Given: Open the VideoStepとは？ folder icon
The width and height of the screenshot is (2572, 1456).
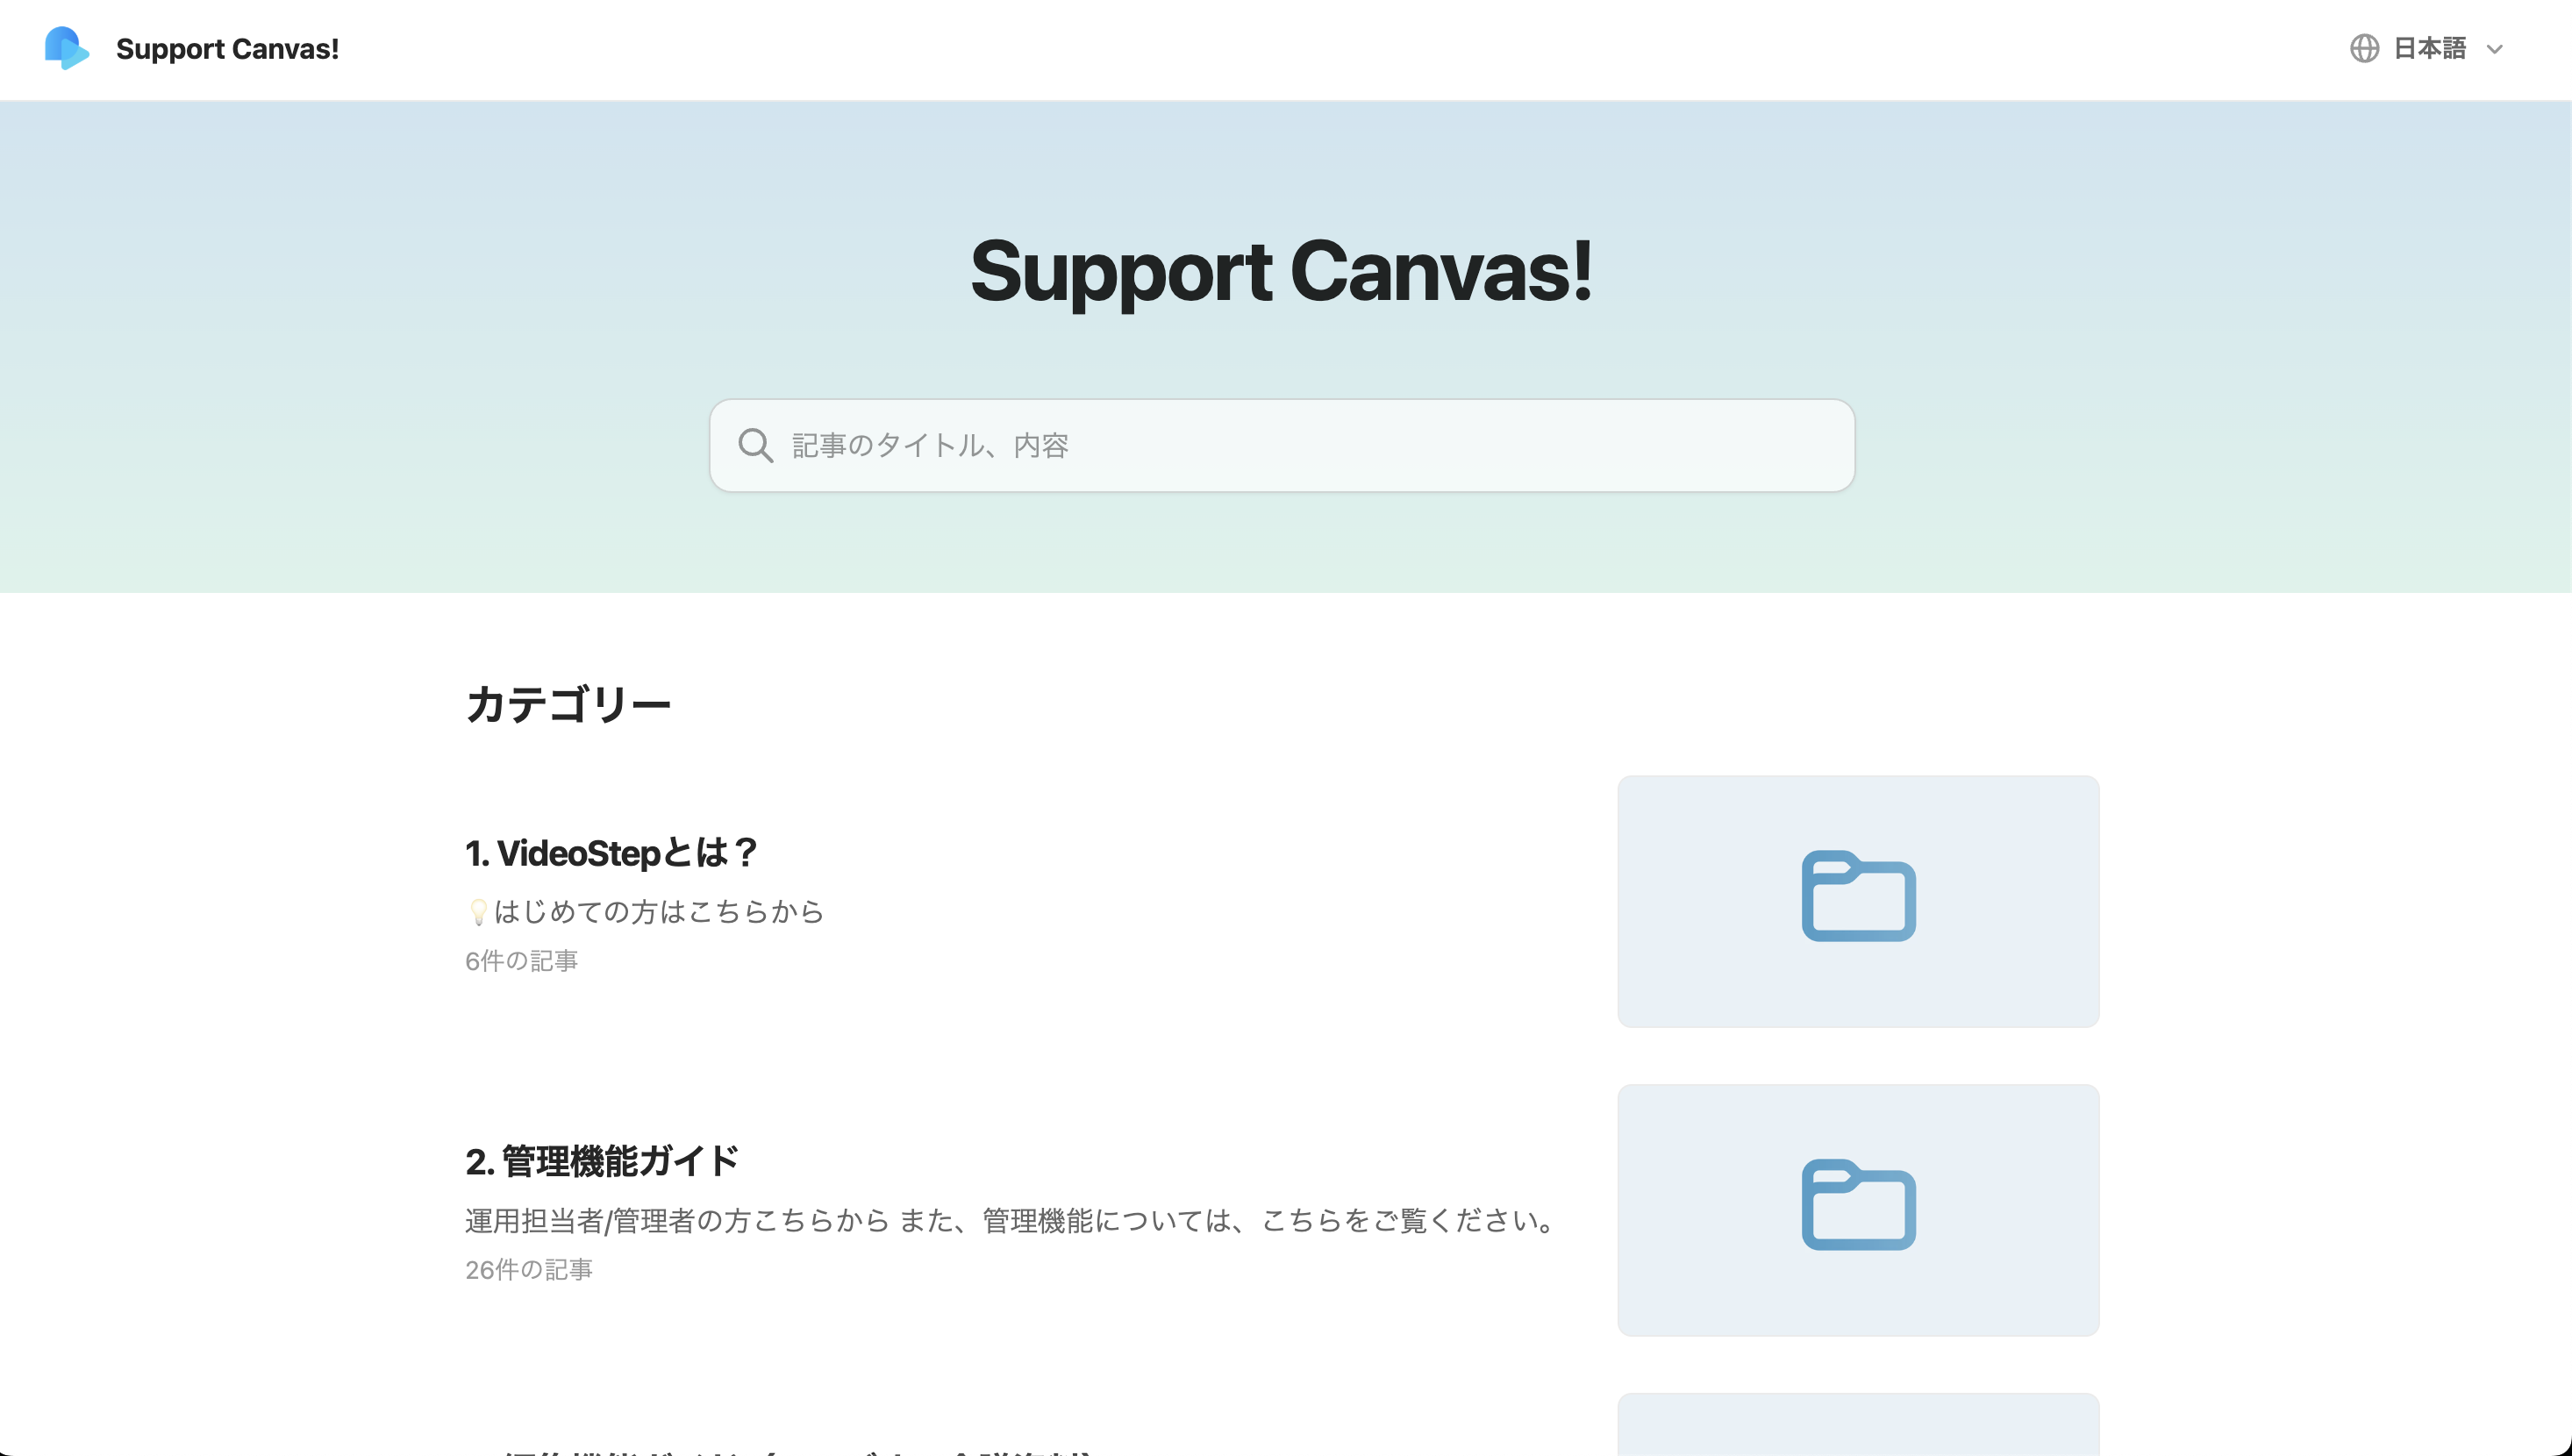Looking at the screenshot, I should [1858, 897].
